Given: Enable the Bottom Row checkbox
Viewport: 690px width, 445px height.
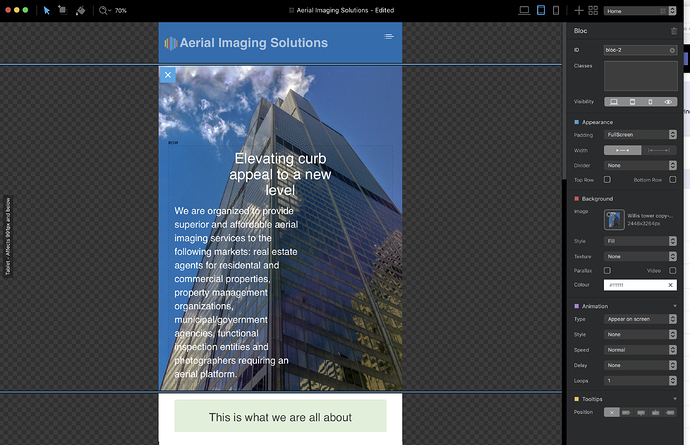Looking at the screenshot, I should 673,179.
